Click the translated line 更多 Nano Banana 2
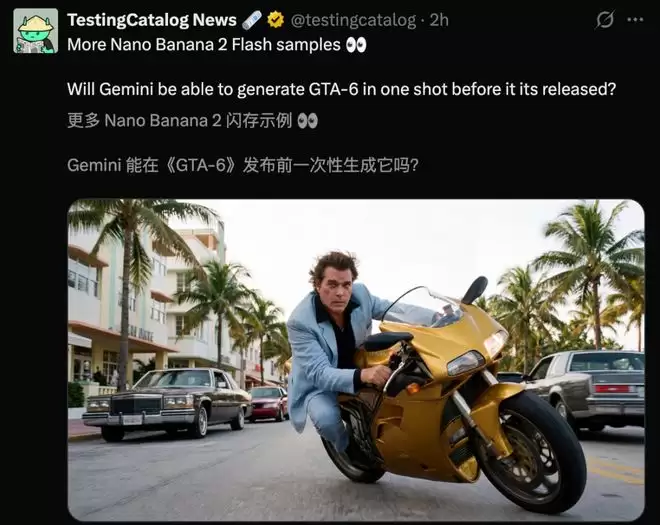Image resolution: width=660 pixels, height=525 pixels. pos(179,121)
